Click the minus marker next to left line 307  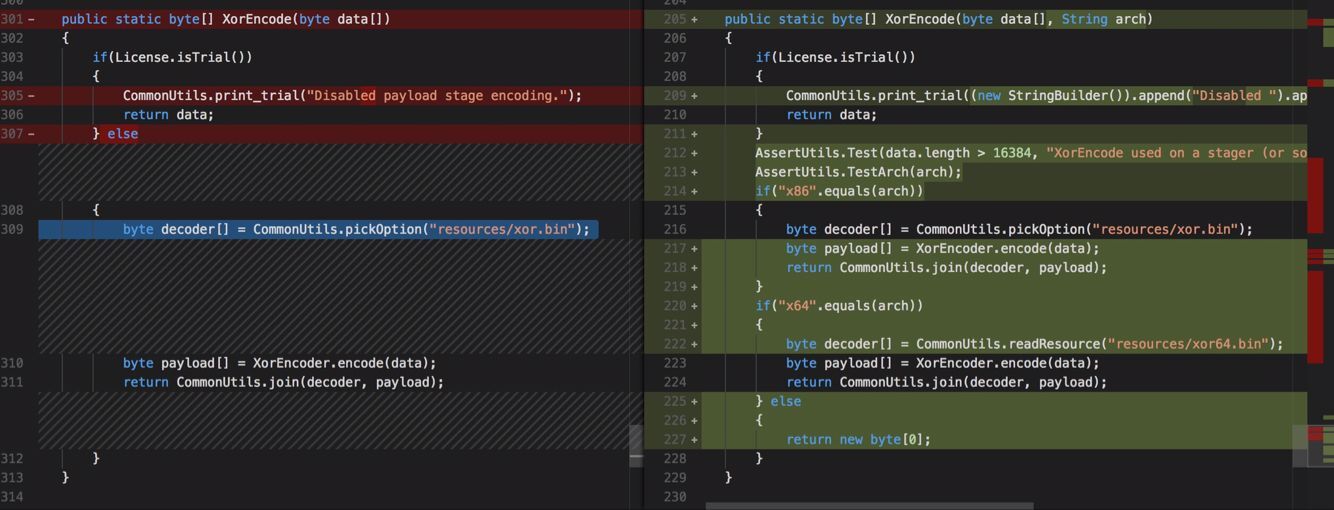coord(31,134)
